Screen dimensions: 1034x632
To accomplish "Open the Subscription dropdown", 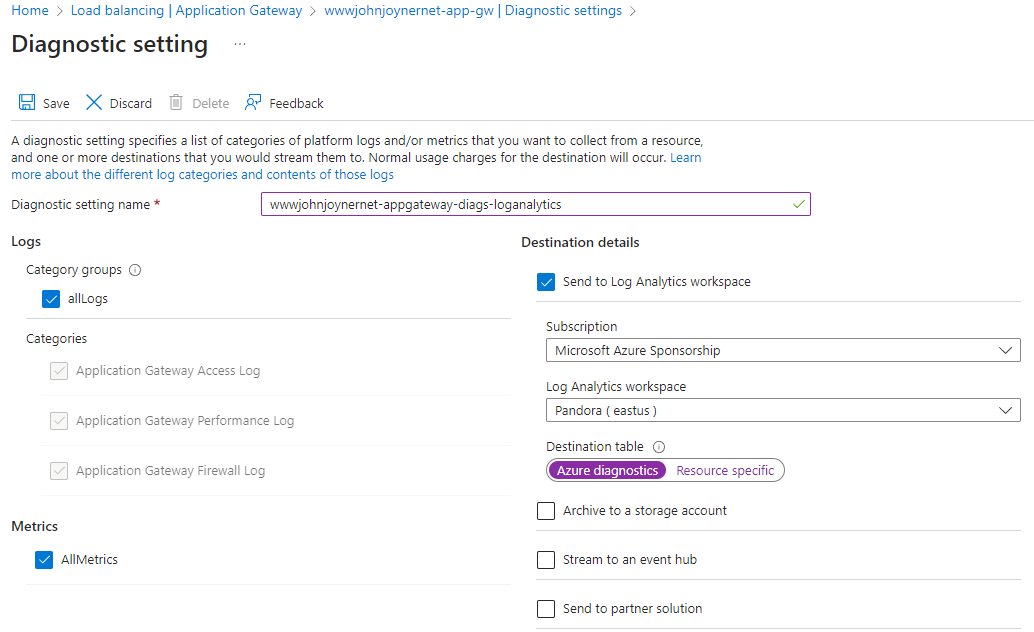I will [x=783, y=351].
